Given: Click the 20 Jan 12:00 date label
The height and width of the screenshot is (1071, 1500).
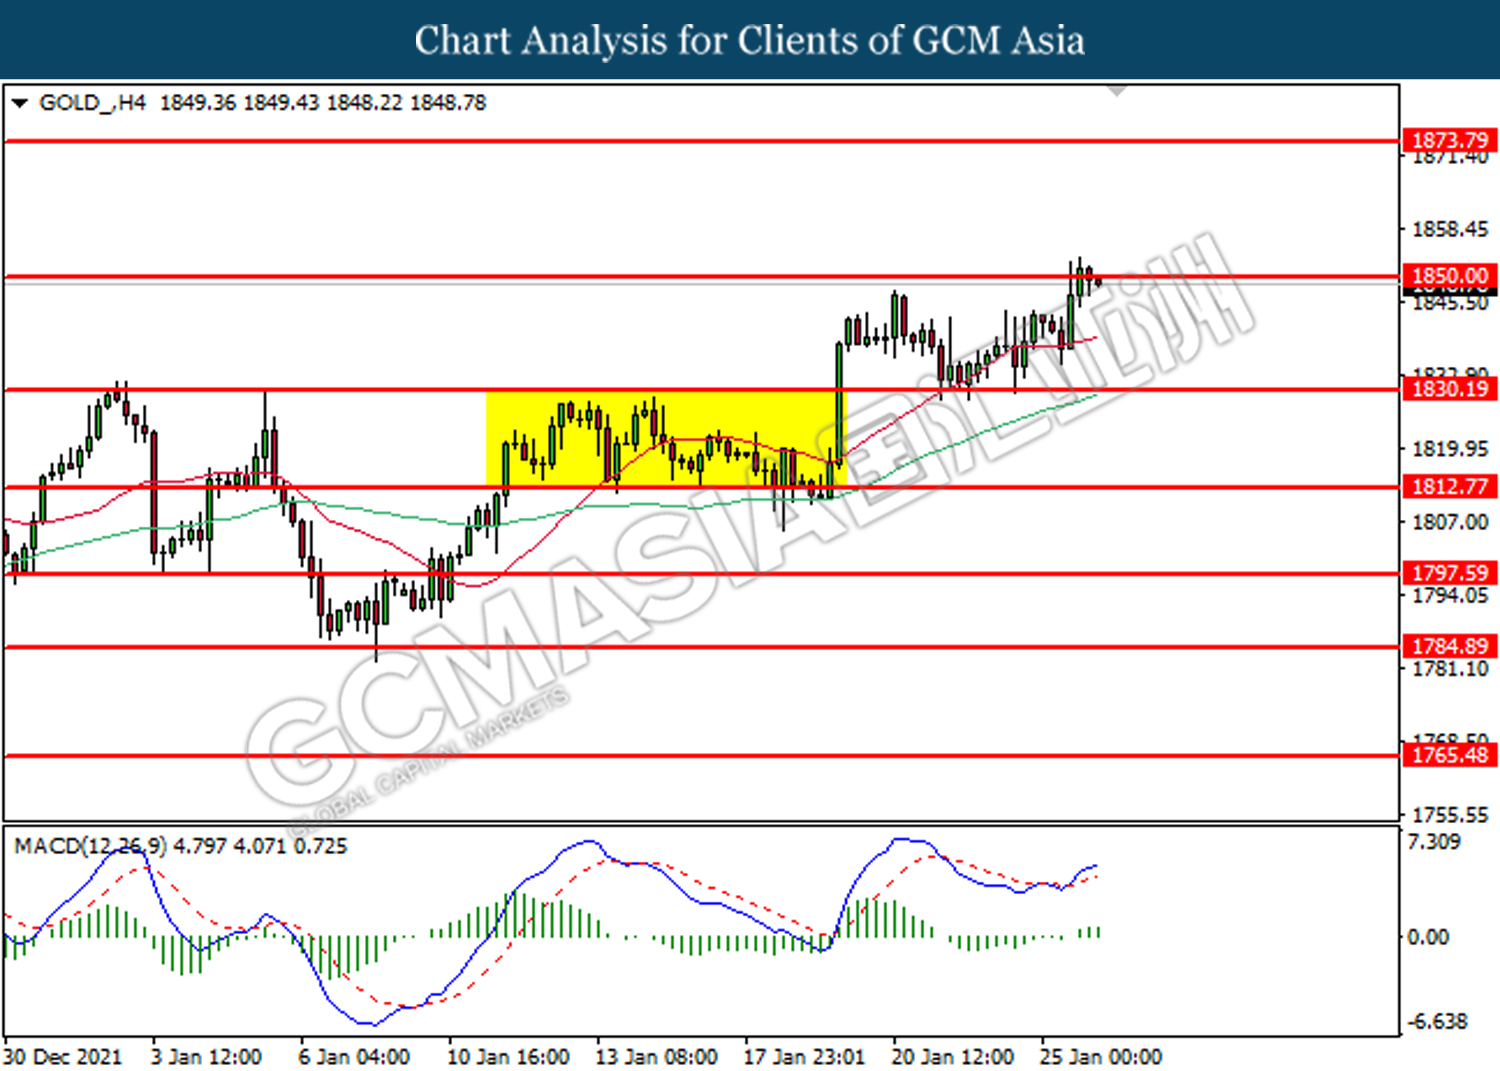Looking at the screenshot, I should 952,1057.
